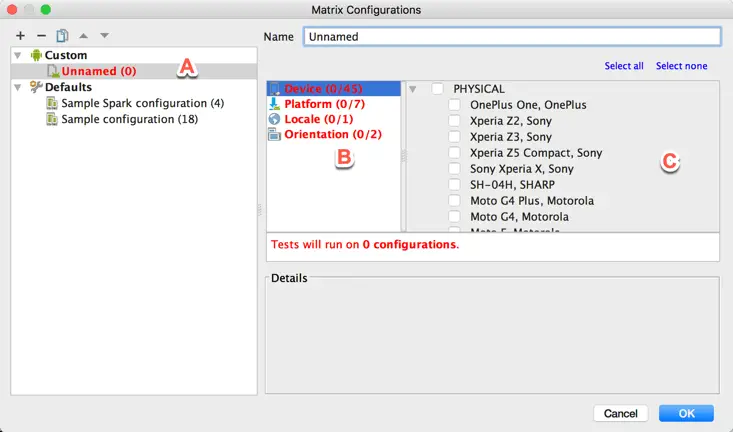This screenshot has width=733, height=432.
Task: Collapse the Custom tree node
Action: [x=18, y=56]
